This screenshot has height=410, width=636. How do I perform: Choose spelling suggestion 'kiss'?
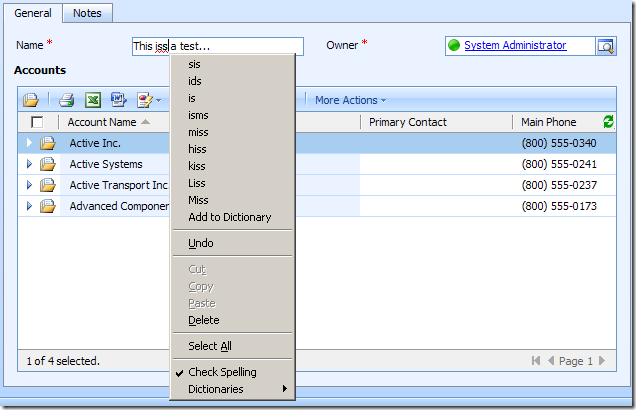click(x=233, y=166)
